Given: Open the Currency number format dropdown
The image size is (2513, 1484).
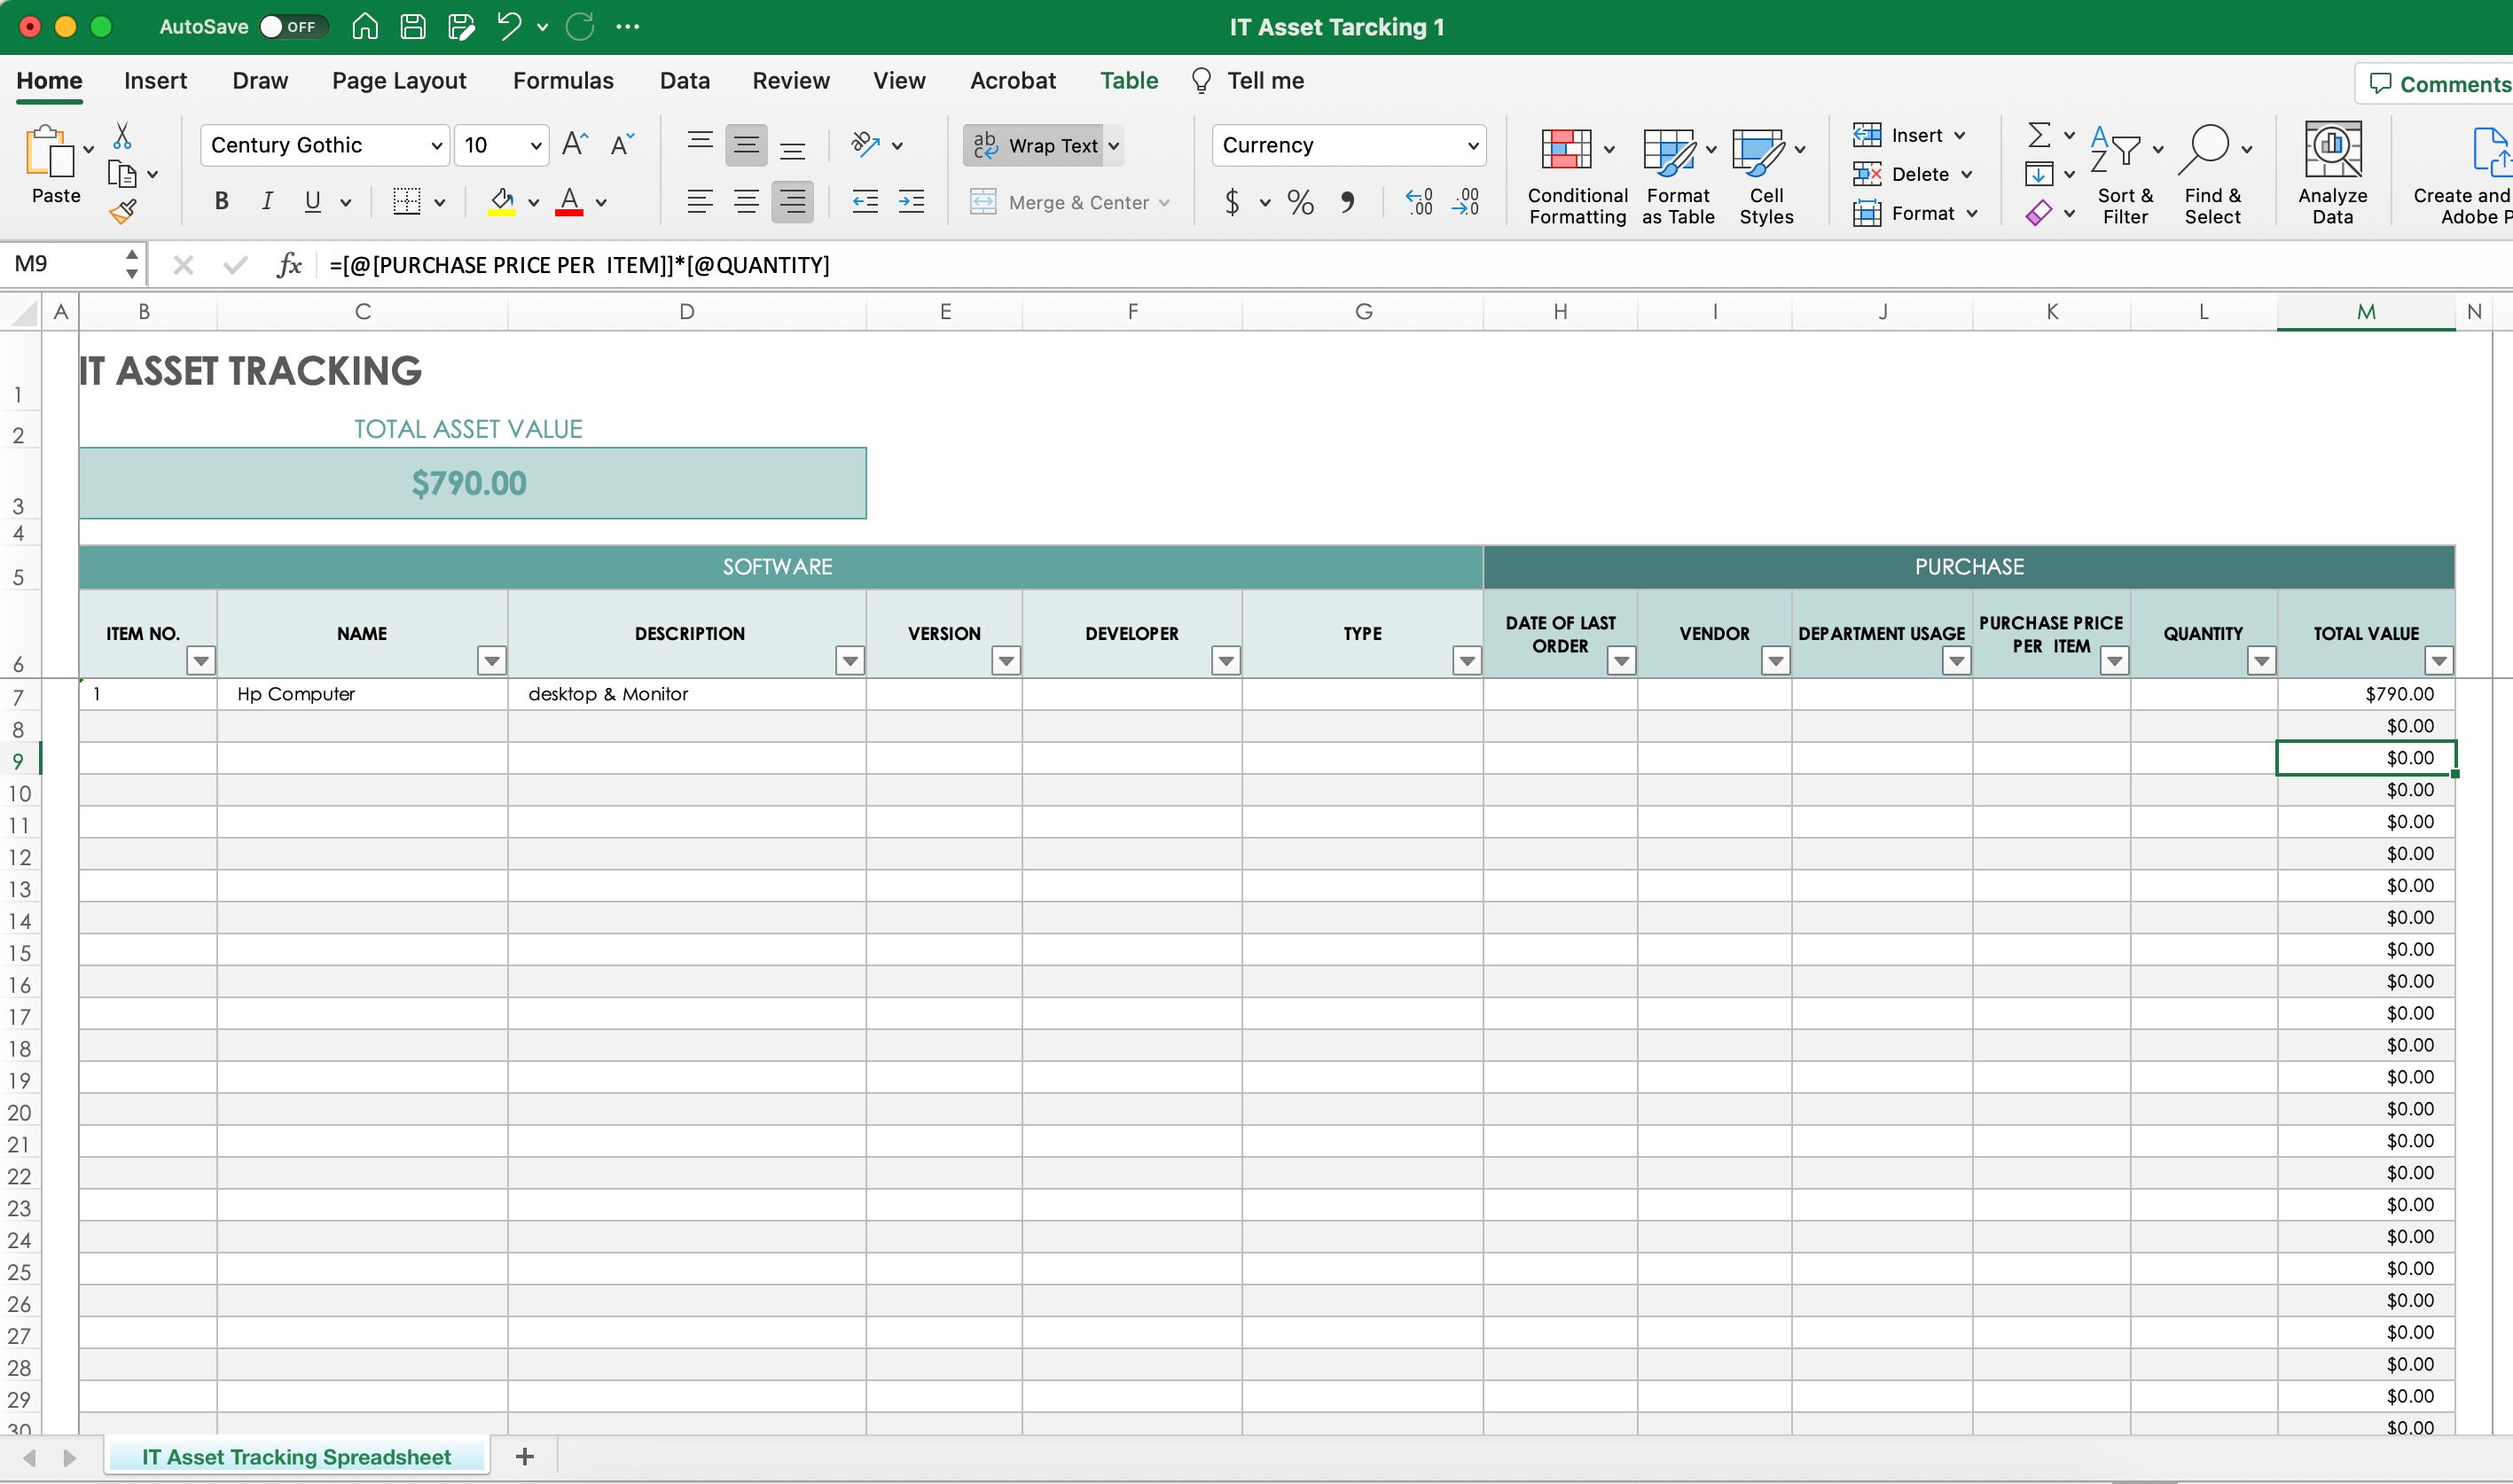Looking at the screenshot, I should point(1472,146).
